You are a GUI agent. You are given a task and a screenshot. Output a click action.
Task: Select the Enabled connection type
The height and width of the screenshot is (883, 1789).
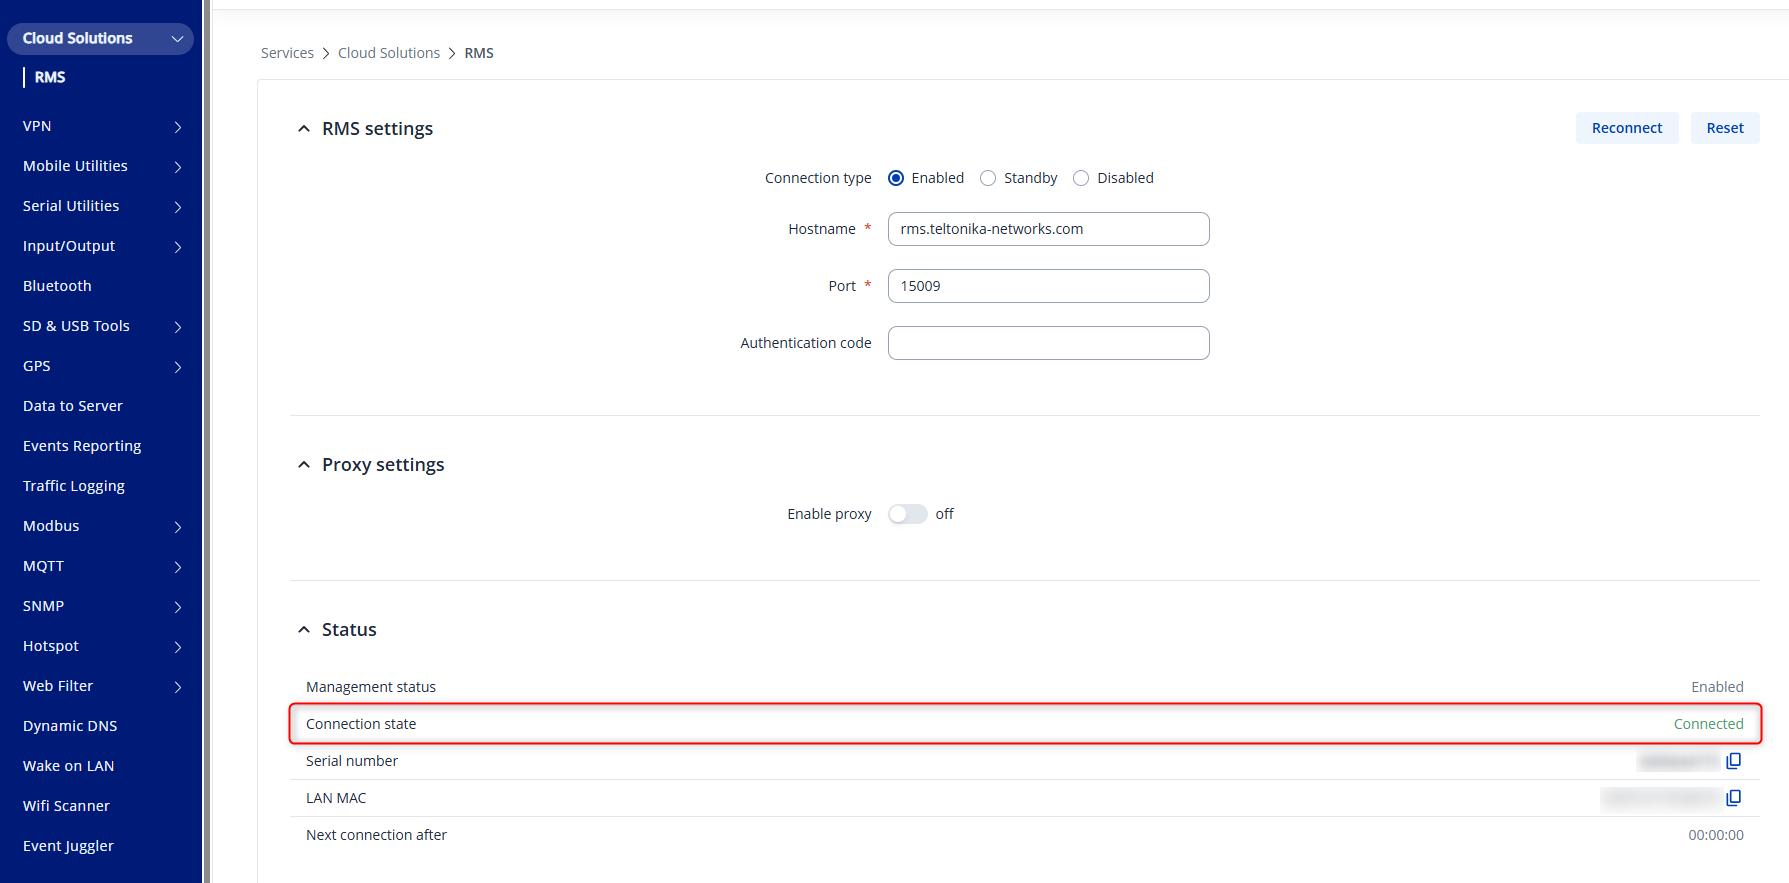896,178
